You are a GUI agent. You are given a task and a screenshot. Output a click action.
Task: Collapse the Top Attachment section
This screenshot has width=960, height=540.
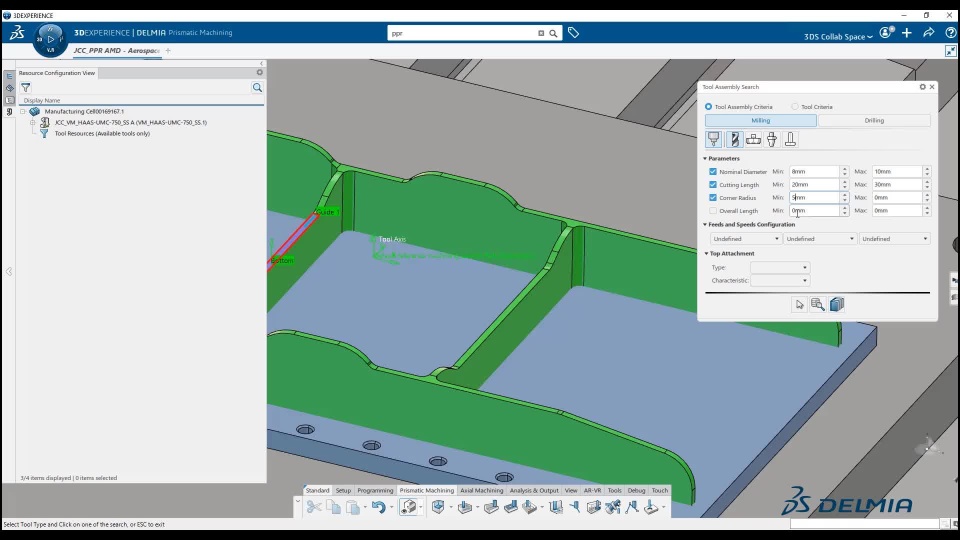pos(706,253)
